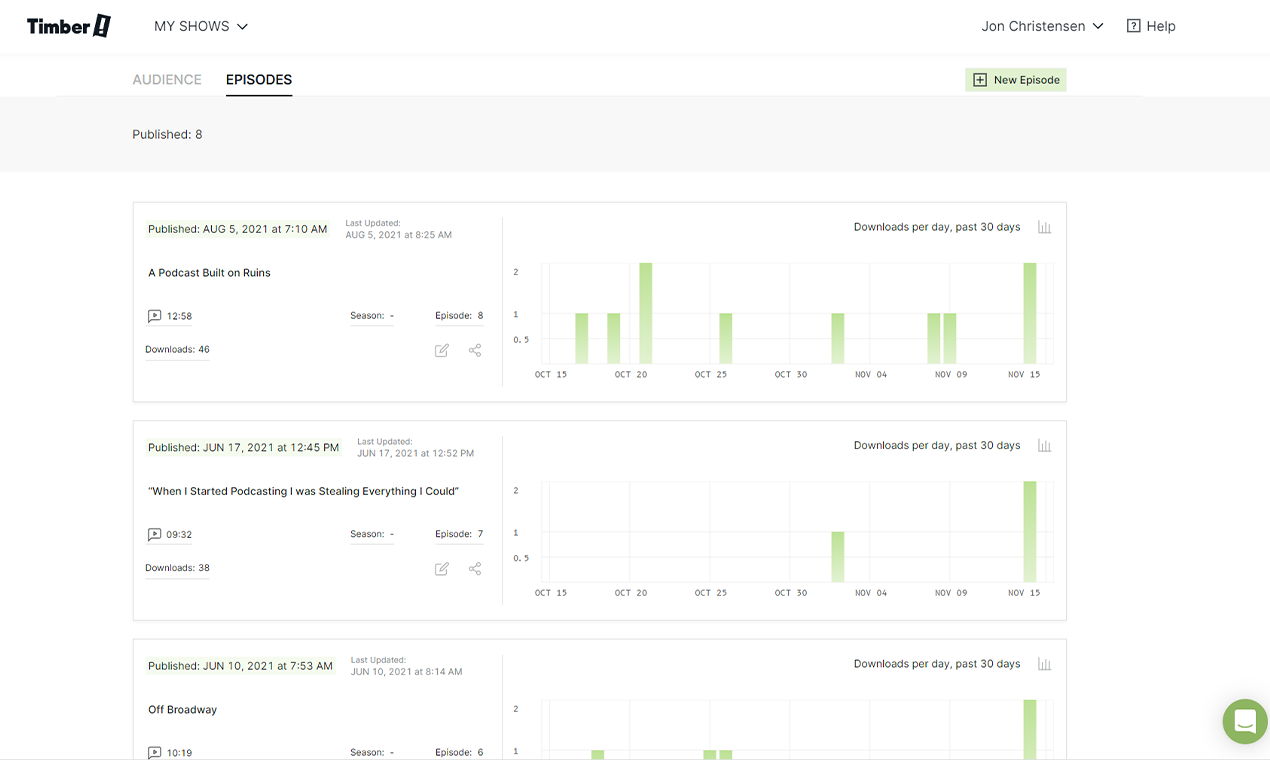
Task: Click 'Last Updated: AUG 5, 2021 at 8:25 AM'
Action: (x=398, y=229)
